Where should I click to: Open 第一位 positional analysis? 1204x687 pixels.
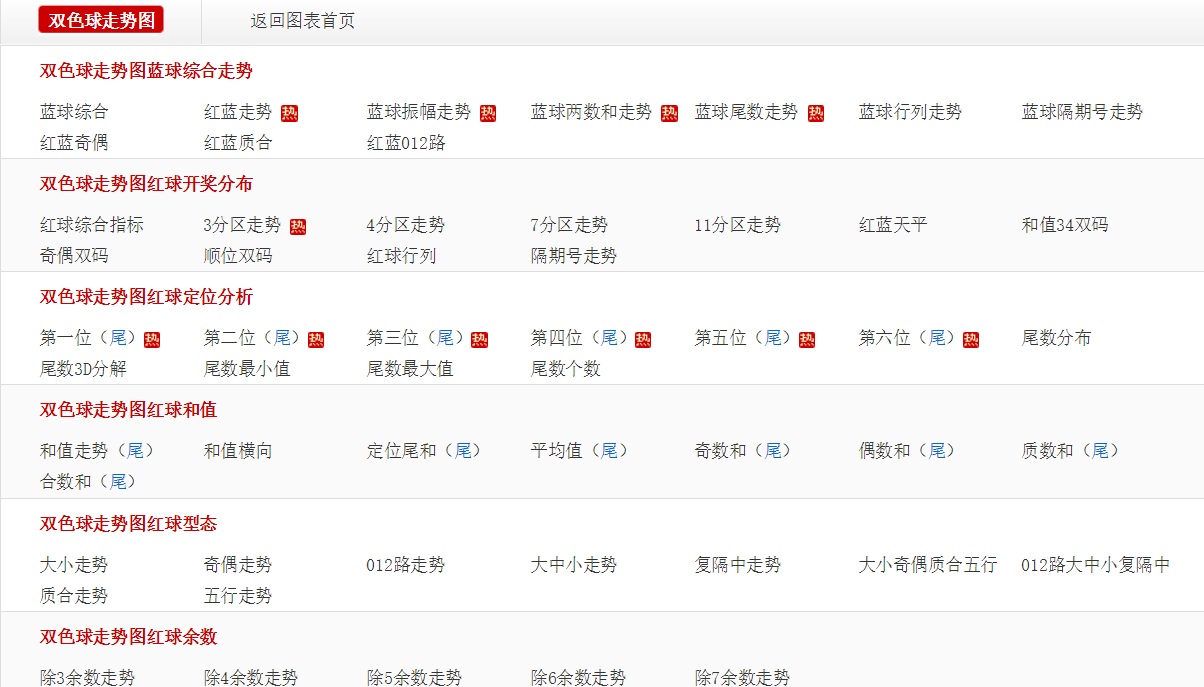point(66,338)
